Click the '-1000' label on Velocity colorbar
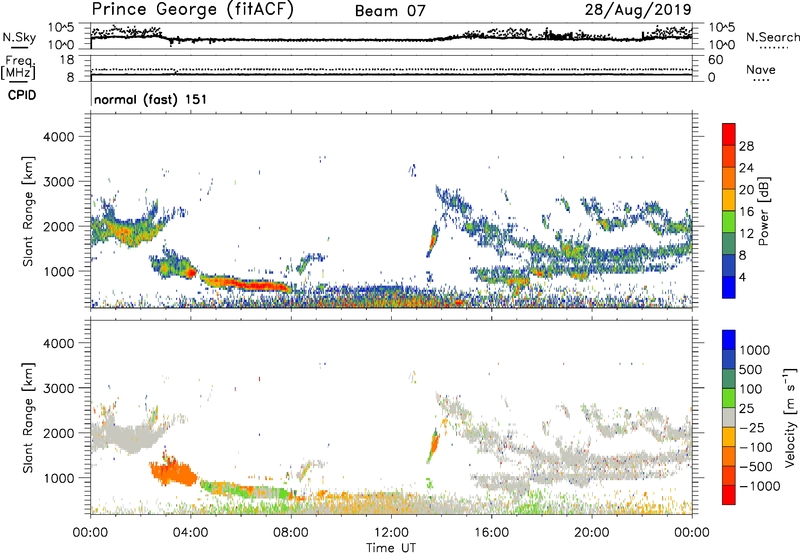Screen dimensions: 800x554 [759, 486]
